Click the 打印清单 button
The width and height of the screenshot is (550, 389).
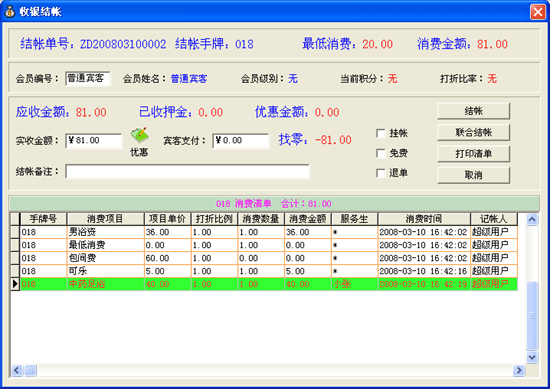click(x=473, y=154)
